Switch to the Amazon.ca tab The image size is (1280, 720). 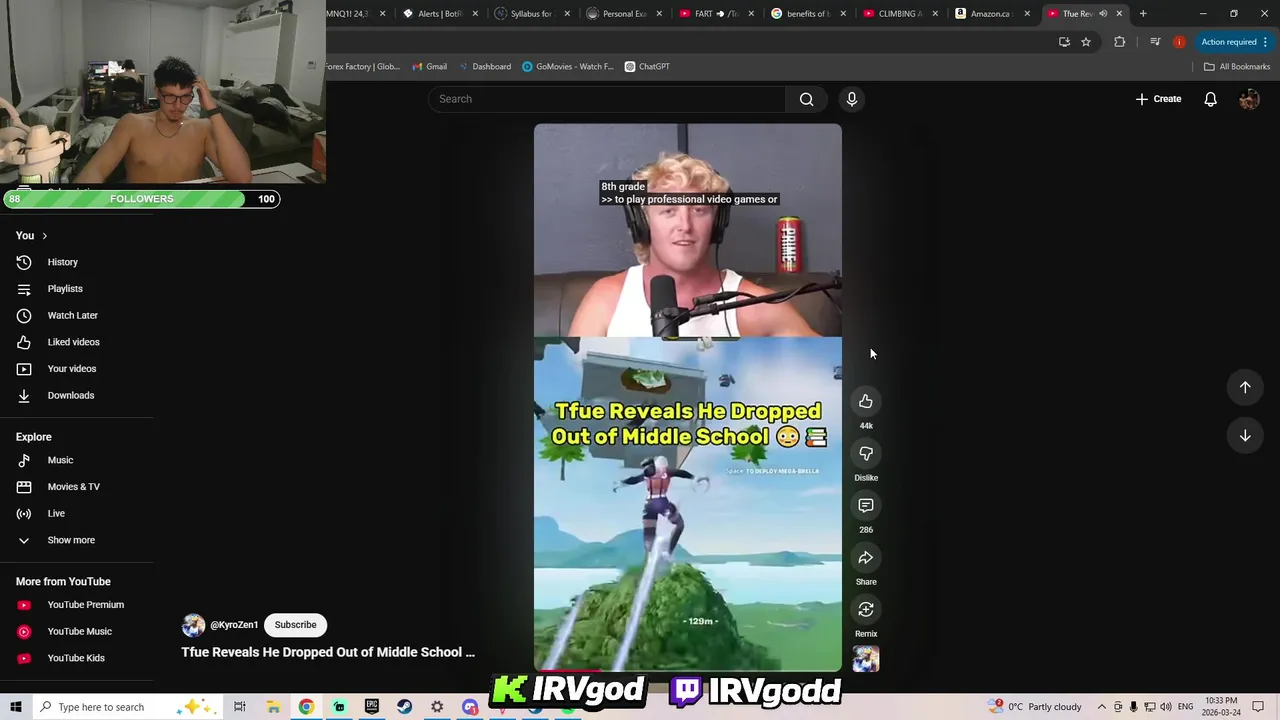tap(991, 14)
